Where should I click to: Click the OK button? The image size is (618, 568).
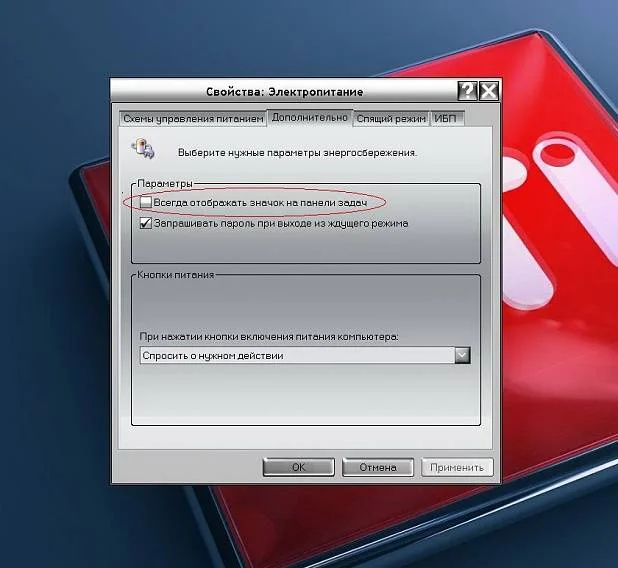click(298, 467)
